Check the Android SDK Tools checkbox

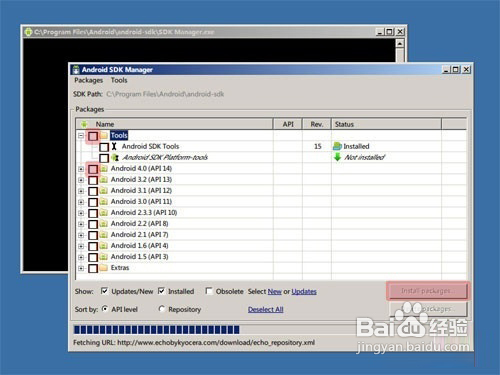coord(104,147)
